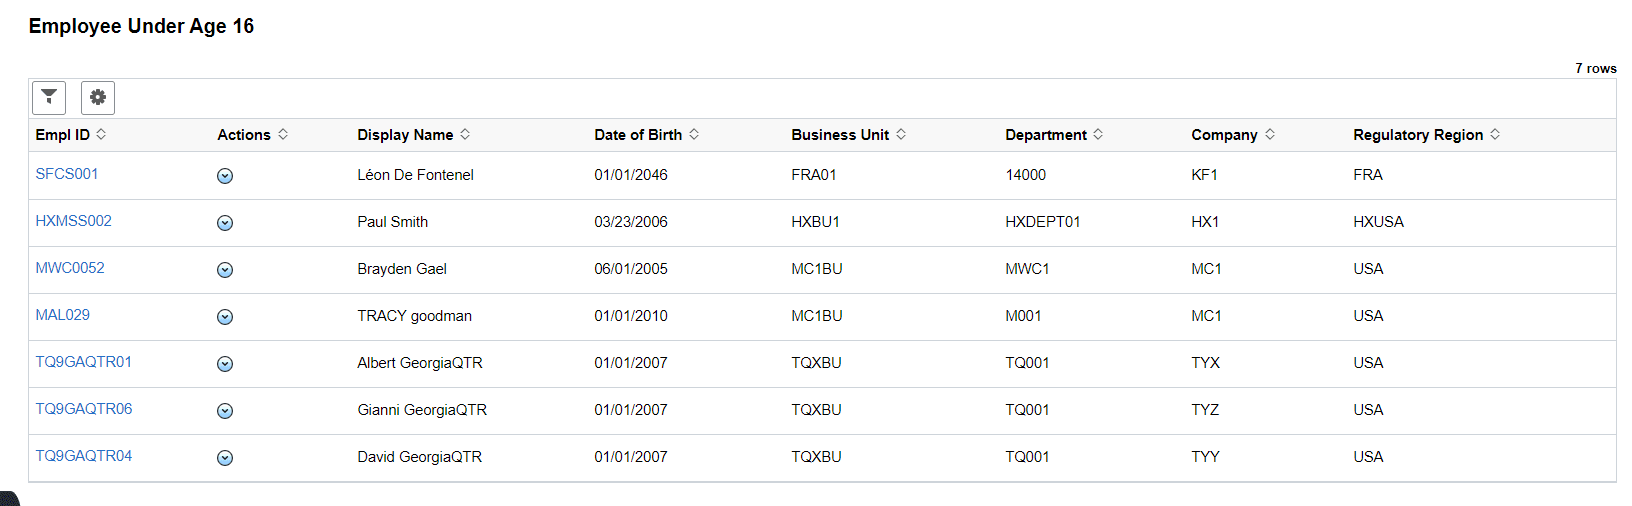This screenshot has width=1632, height=506.
Task: Expand actions menu for Brayden Gael
Action: point(225,270)
